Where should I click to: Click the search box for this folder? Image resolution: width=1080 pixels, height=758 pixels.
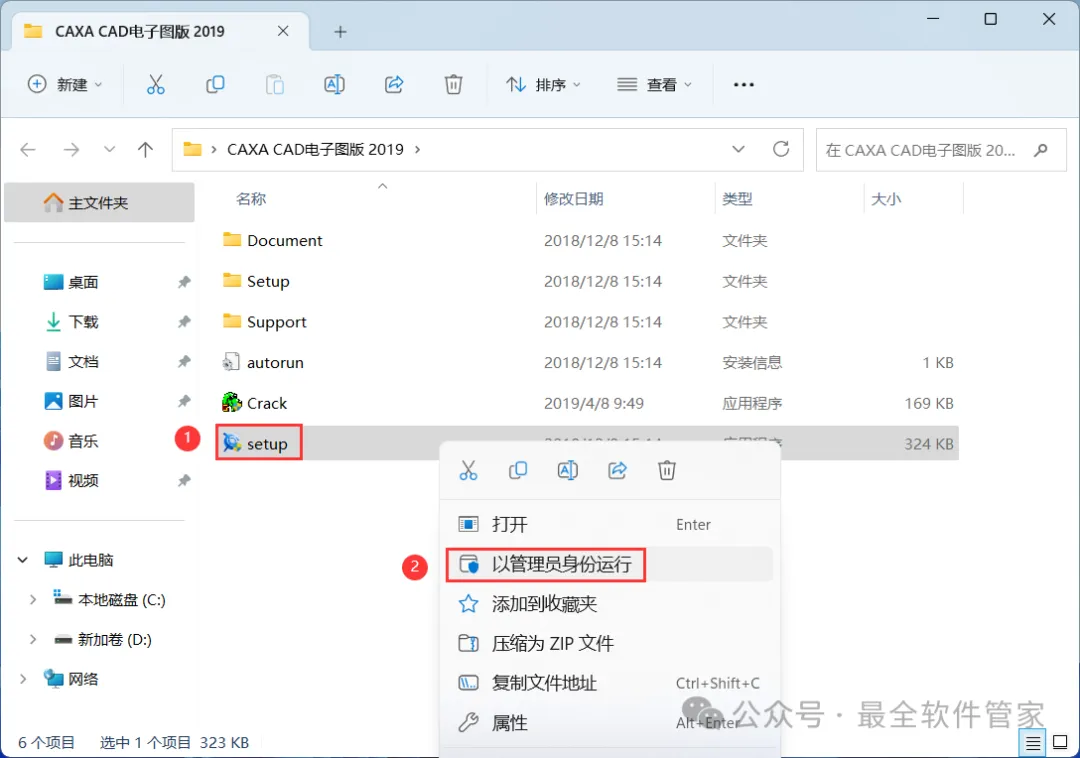pos(941,149)
